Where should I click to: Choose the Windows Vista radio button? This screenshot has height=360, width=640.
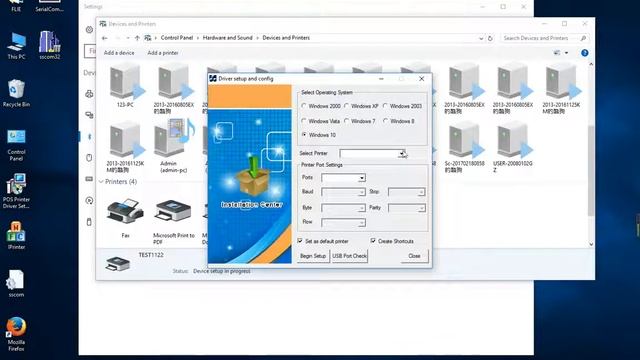click(x=304, y=121)
